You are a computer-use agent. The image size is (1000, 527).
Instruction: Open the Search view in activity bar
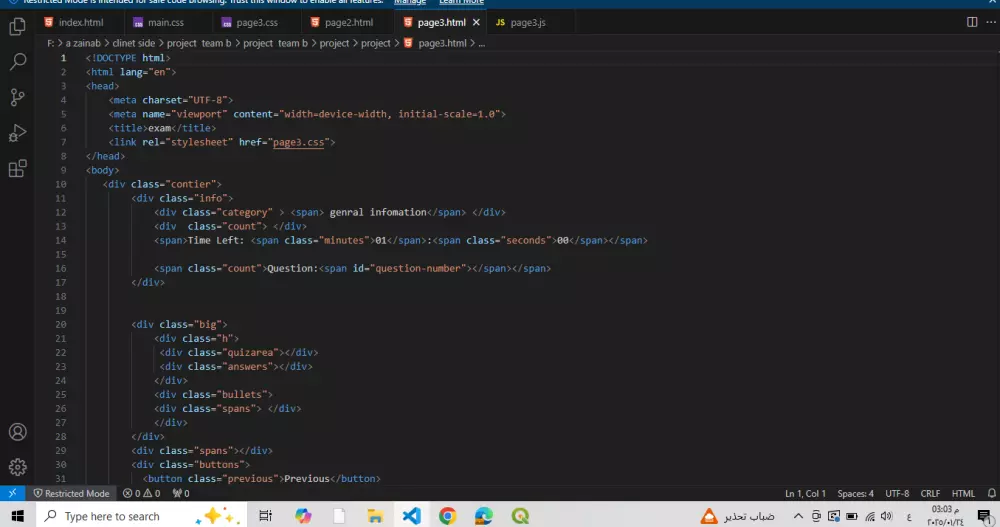(17, 62)
